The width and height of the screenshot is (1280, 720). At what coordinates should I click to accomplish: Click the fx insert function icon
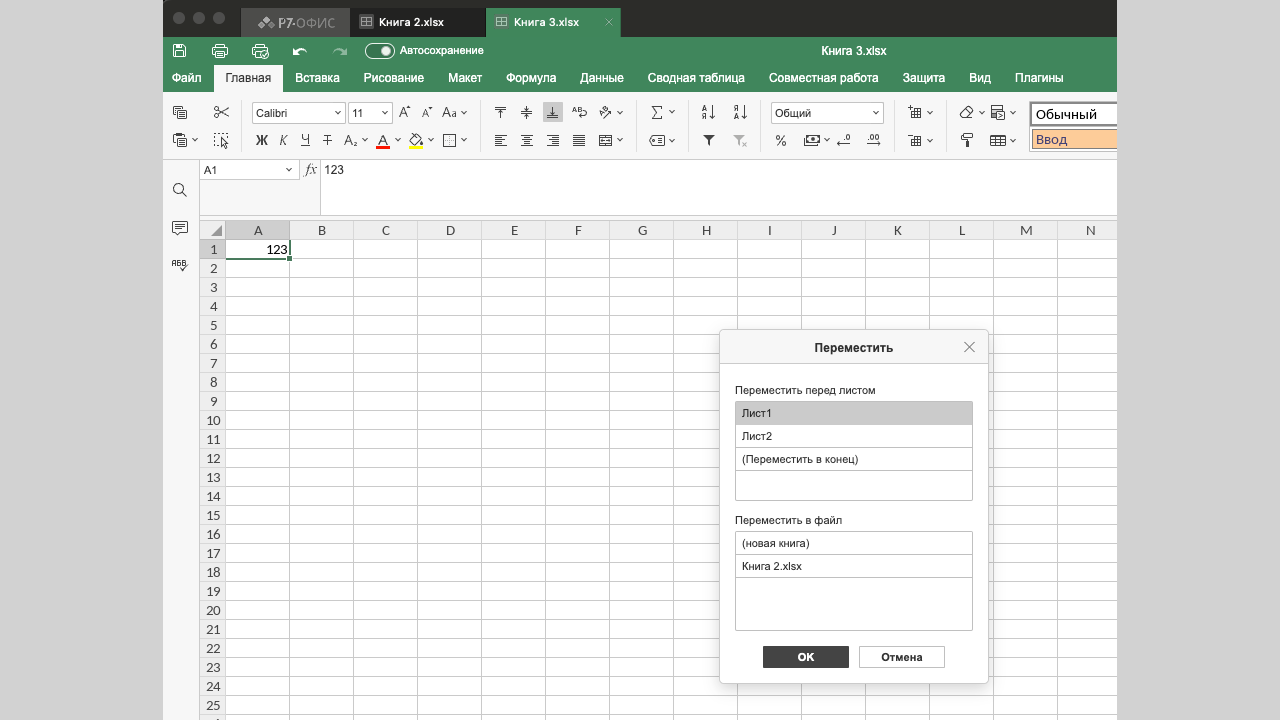pos(311,170)
